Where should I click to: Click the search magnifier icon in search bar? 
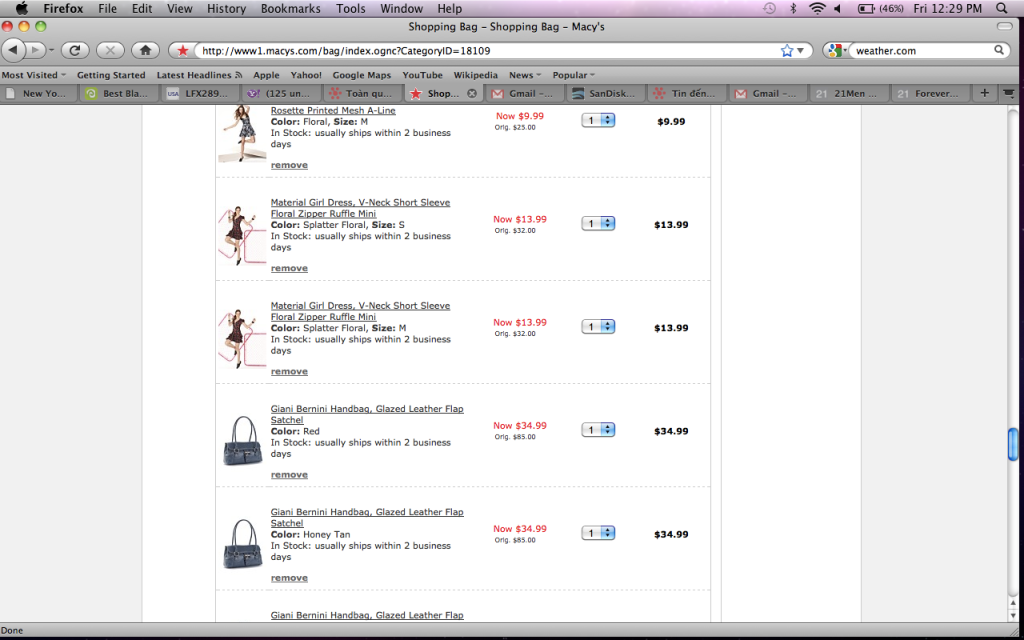tap(999, 50)
